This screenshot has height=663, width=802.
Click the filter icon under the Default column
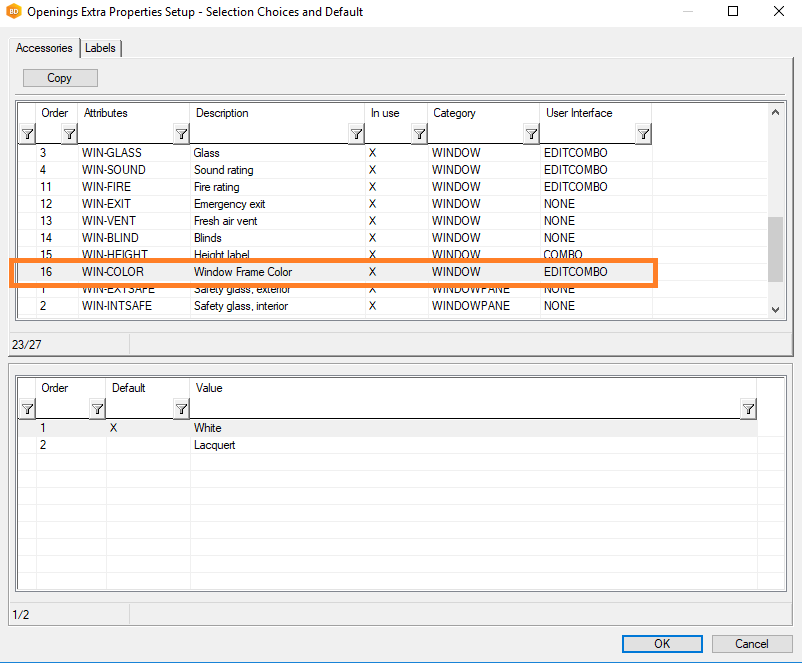[x=181, y=408]
